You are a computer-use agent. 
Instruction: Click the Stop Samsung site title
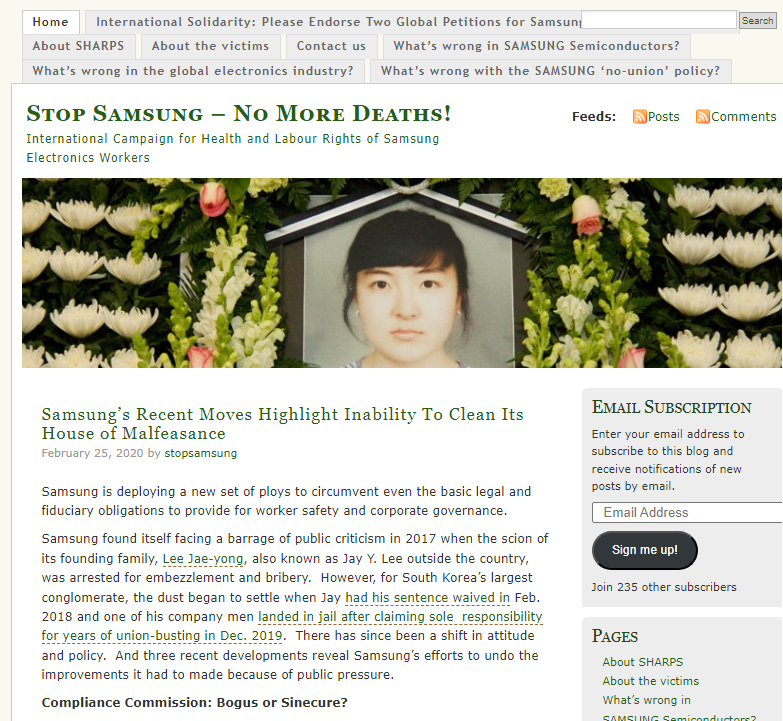coord(239,113)
